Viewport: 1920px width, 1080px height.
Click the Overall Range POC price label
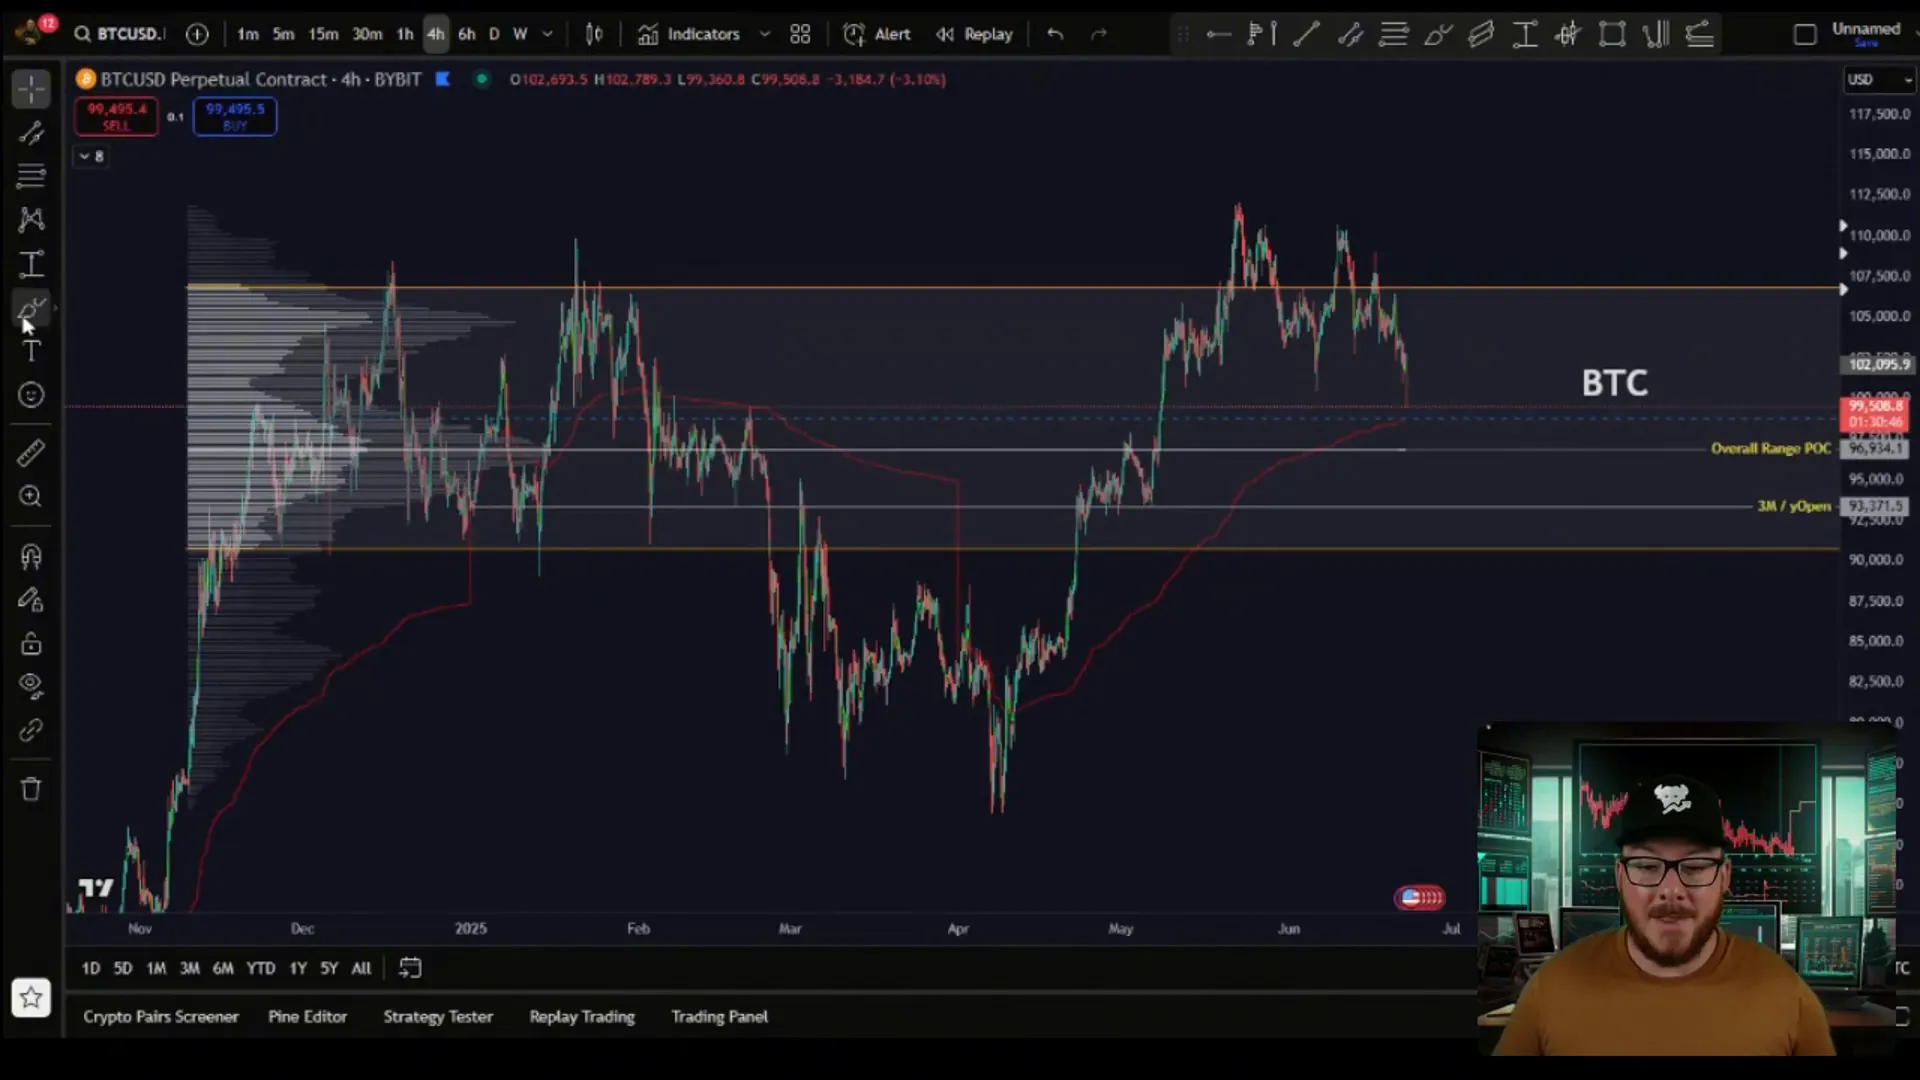pyautogui.click(x=1771, y=448)
